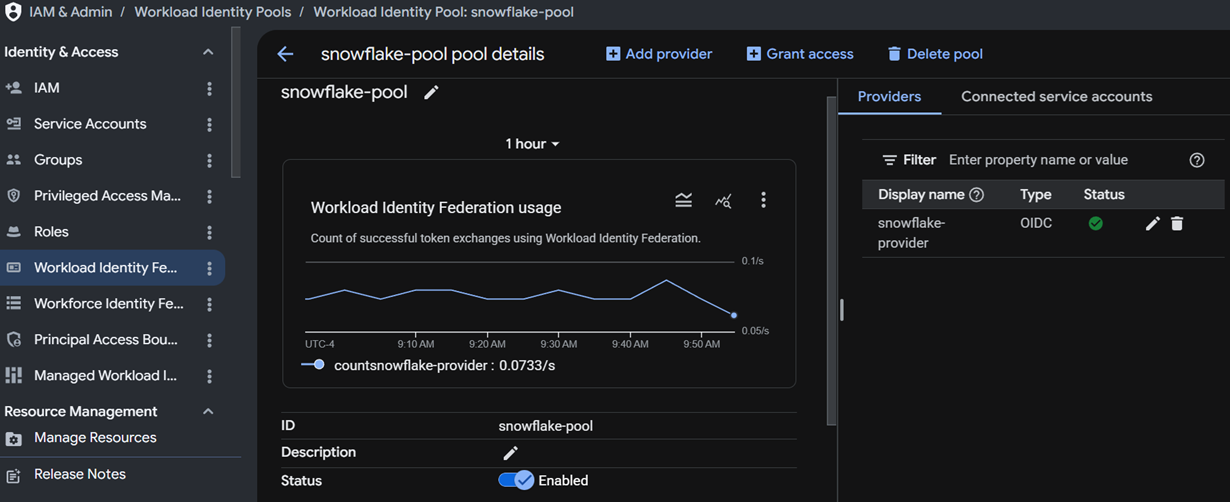Open Release Notes link in sidebar
The height and width of the screenshot is (502, 1230).
pos(80,475)
